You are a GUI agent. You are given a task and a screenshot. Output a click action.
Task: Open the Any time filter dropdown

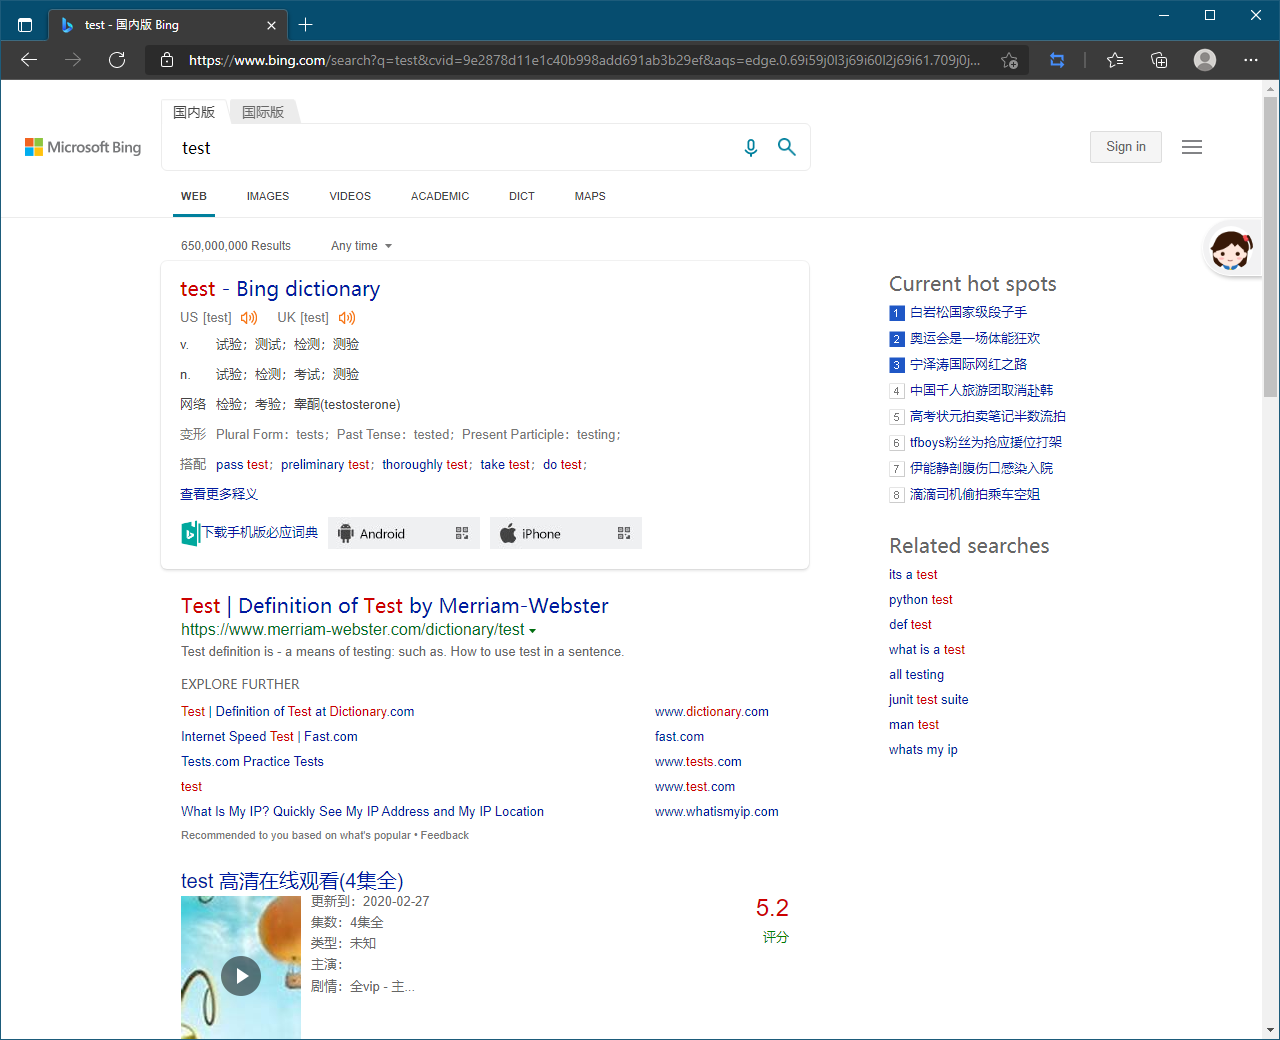click(360, 245)
